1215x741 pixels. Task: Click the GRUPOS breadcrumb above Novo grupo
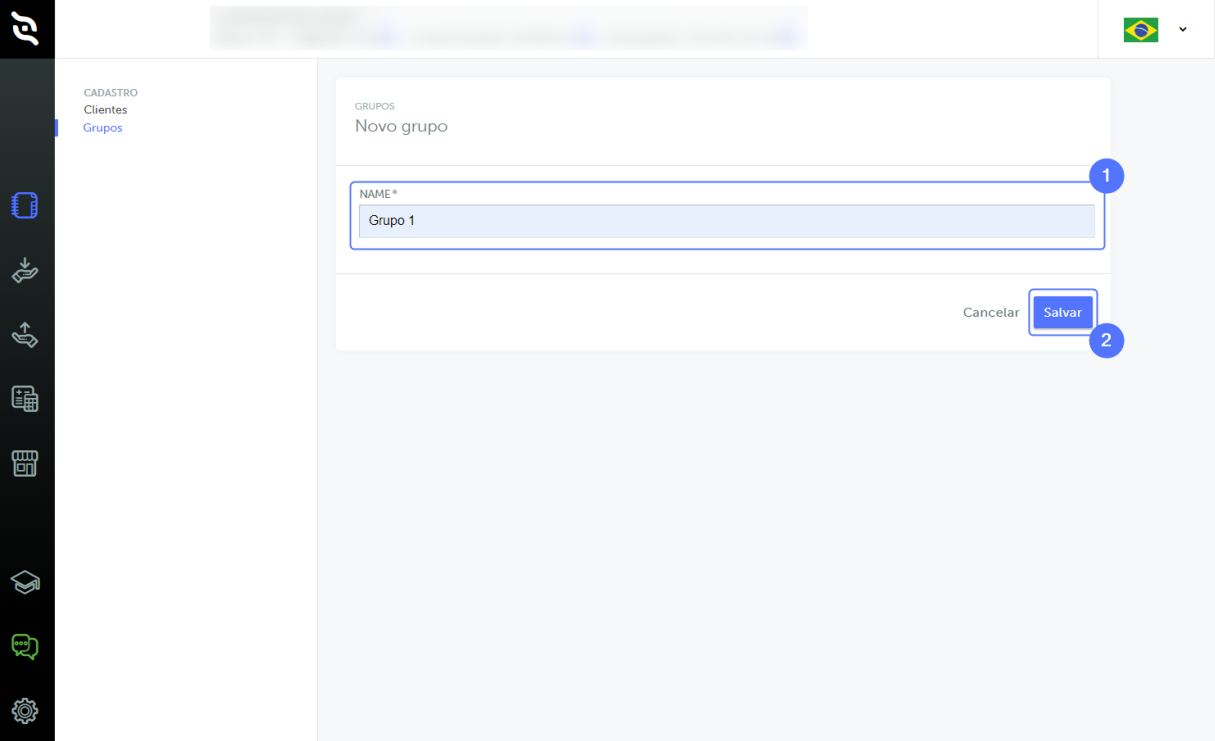tap(375, 106)
